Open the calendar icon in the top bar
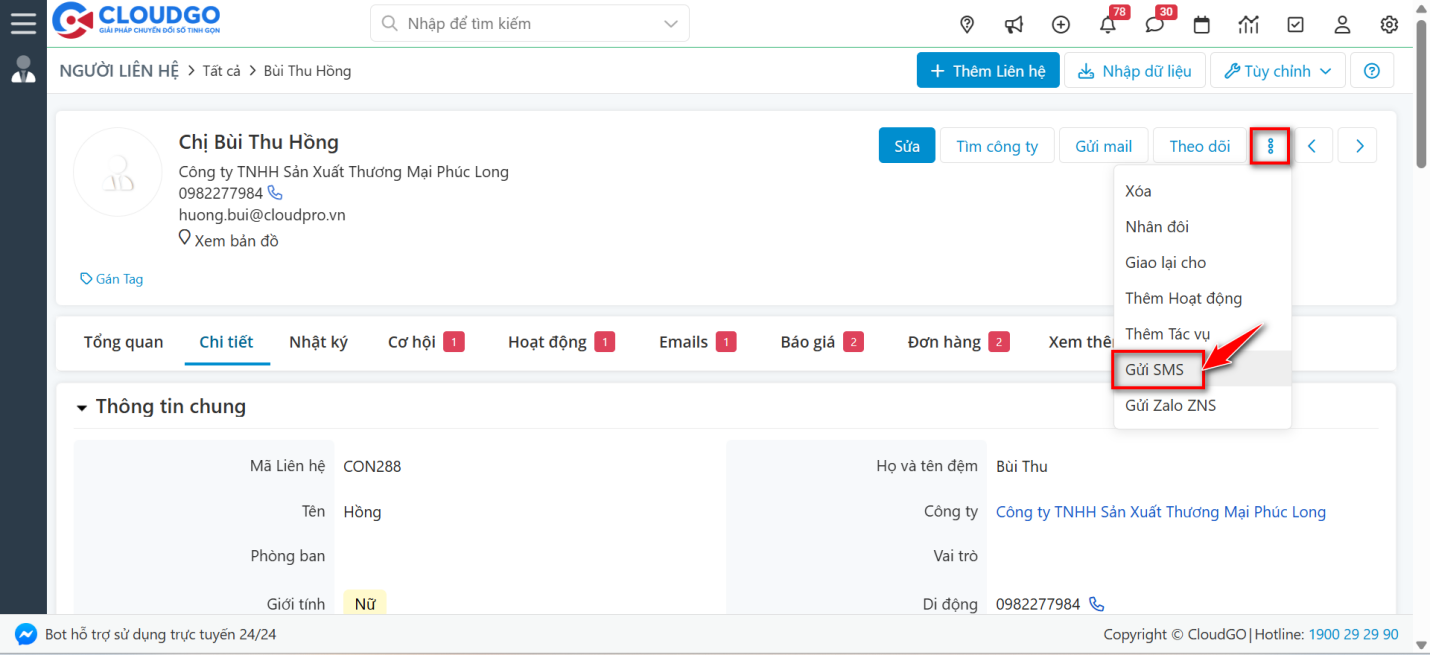 (1202, 23)
